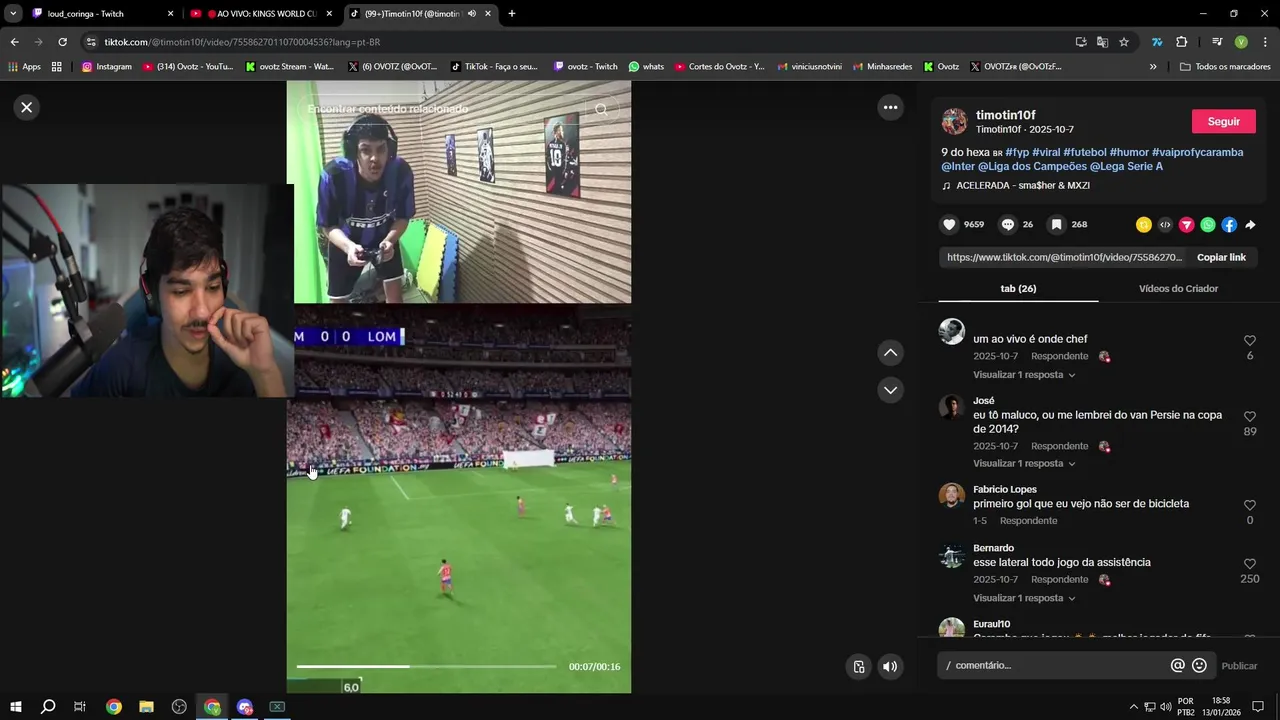The height and width of the screenshot is (720, 1280).
Task: Click in the comentário input field
Action: (x=1055, y=666)
